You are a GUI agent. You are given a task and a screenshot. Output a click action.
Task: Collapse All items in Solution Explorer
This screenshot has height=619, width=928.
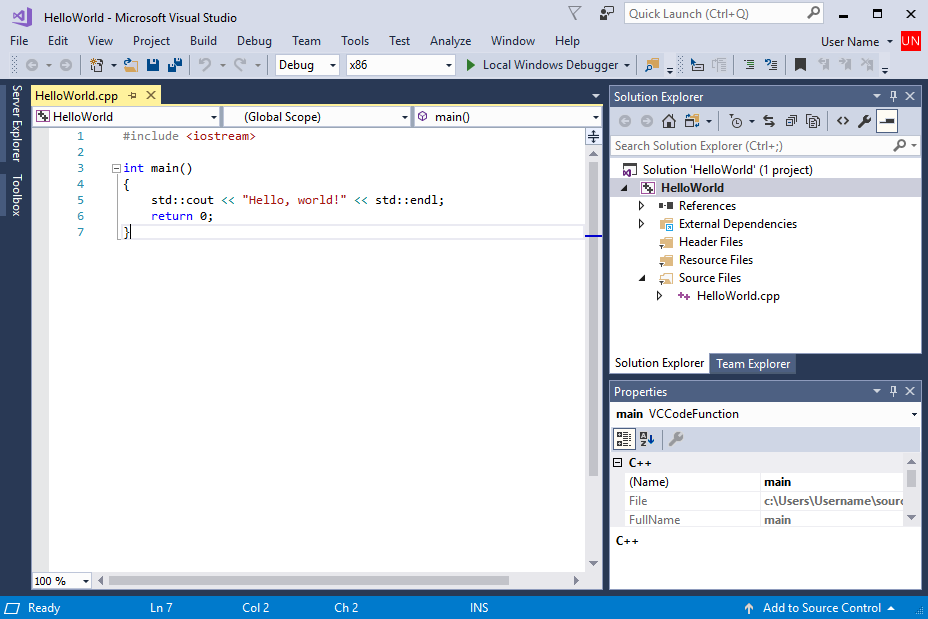[x=792, y=120]
